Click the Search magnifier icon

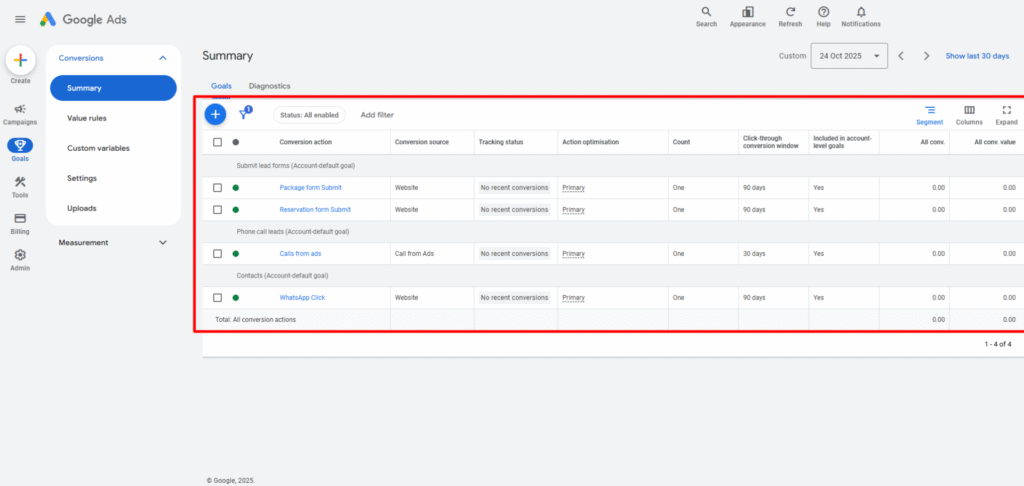coord(706,12)
